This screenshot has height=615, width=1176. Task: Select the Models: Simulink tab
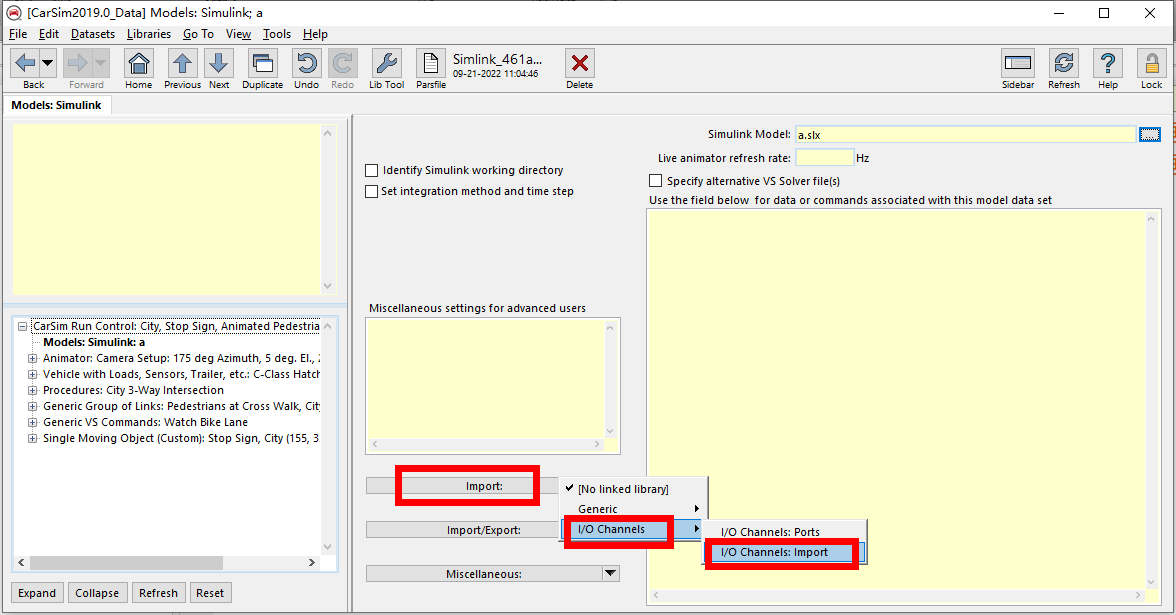point(56,105)
